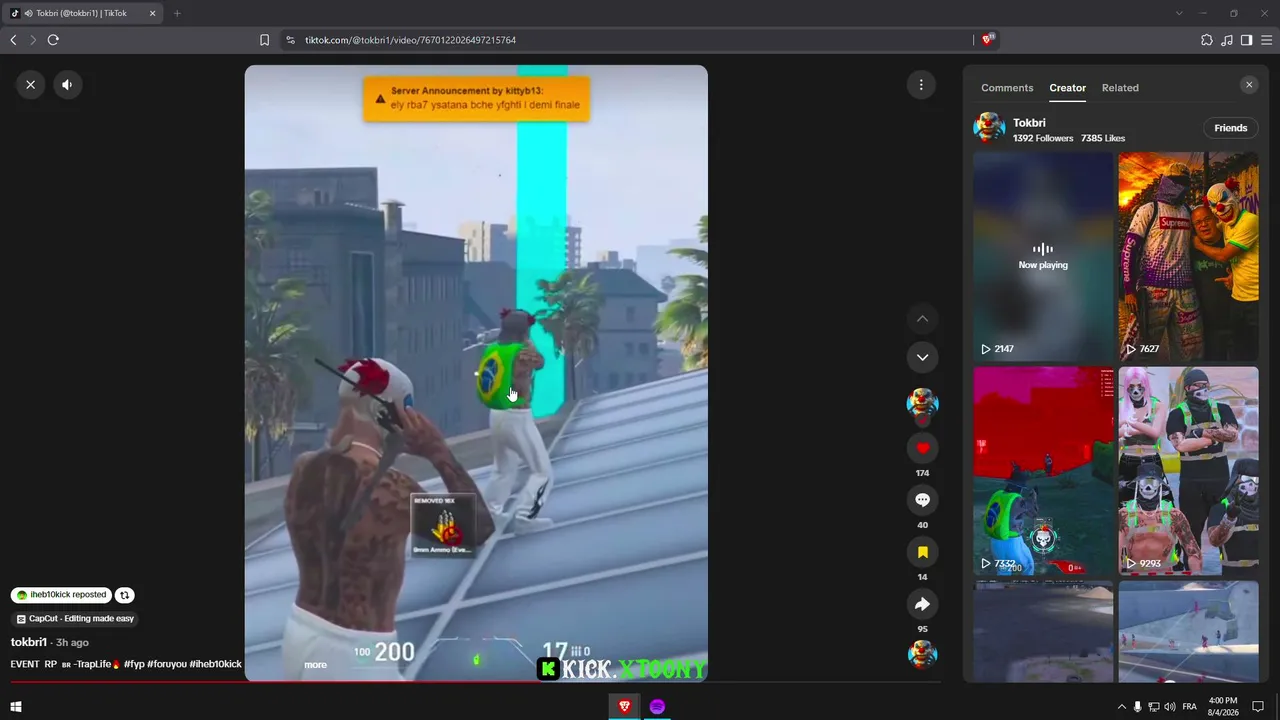
Task: Click the paused video frame
Action: [476, 373]
